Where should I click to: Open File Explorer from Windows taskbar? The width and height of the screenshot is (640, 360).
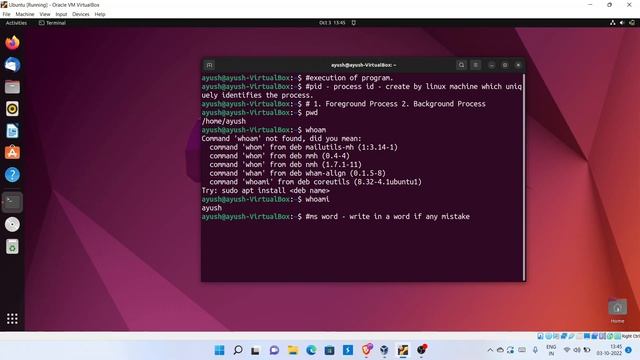[x=293, y=350]
